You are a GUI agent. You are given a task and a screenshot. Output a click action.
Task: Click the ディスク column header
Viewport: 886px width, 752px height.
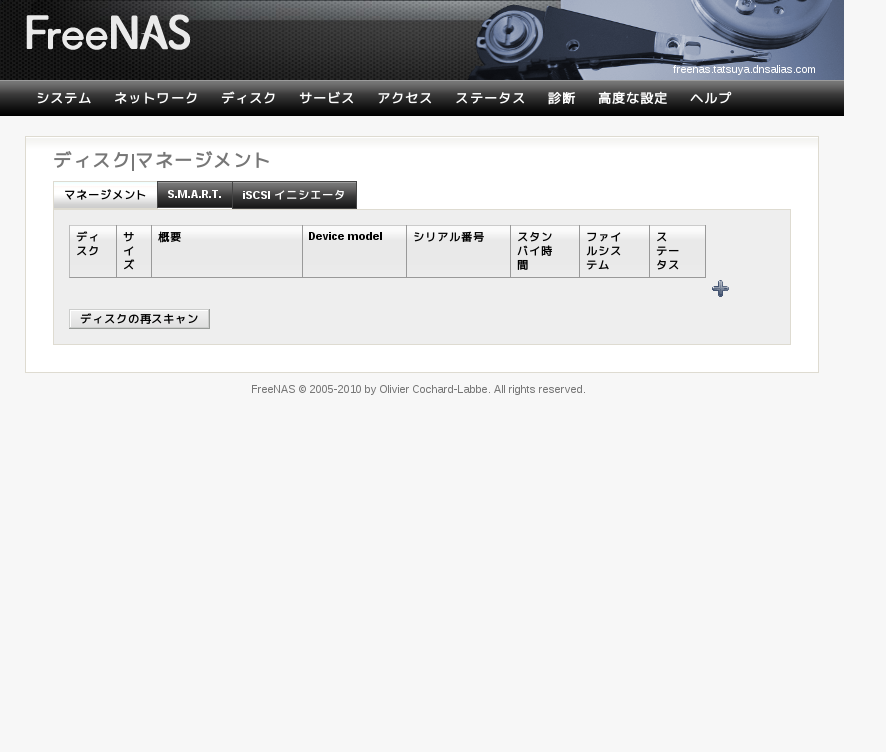93,251
